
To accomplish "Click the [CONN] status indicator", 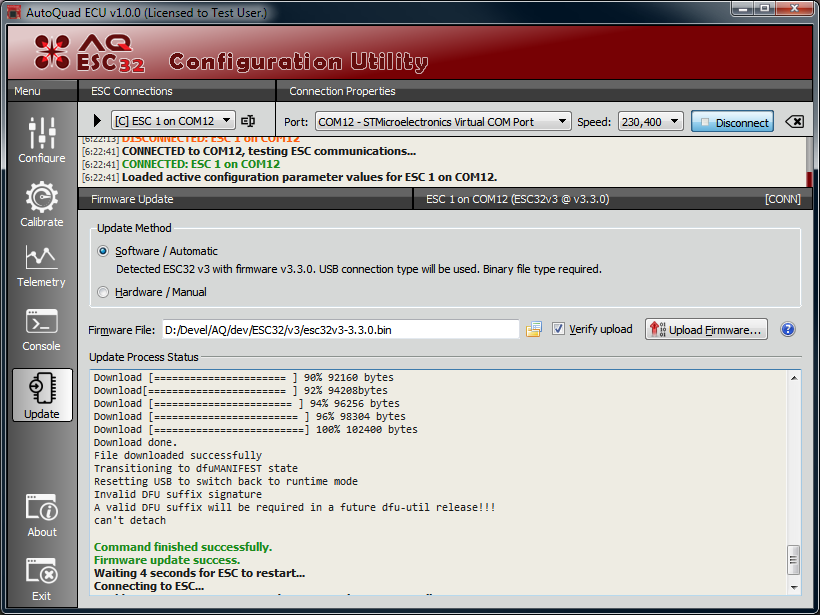I will pyautogui.click(x=783, y=199).
